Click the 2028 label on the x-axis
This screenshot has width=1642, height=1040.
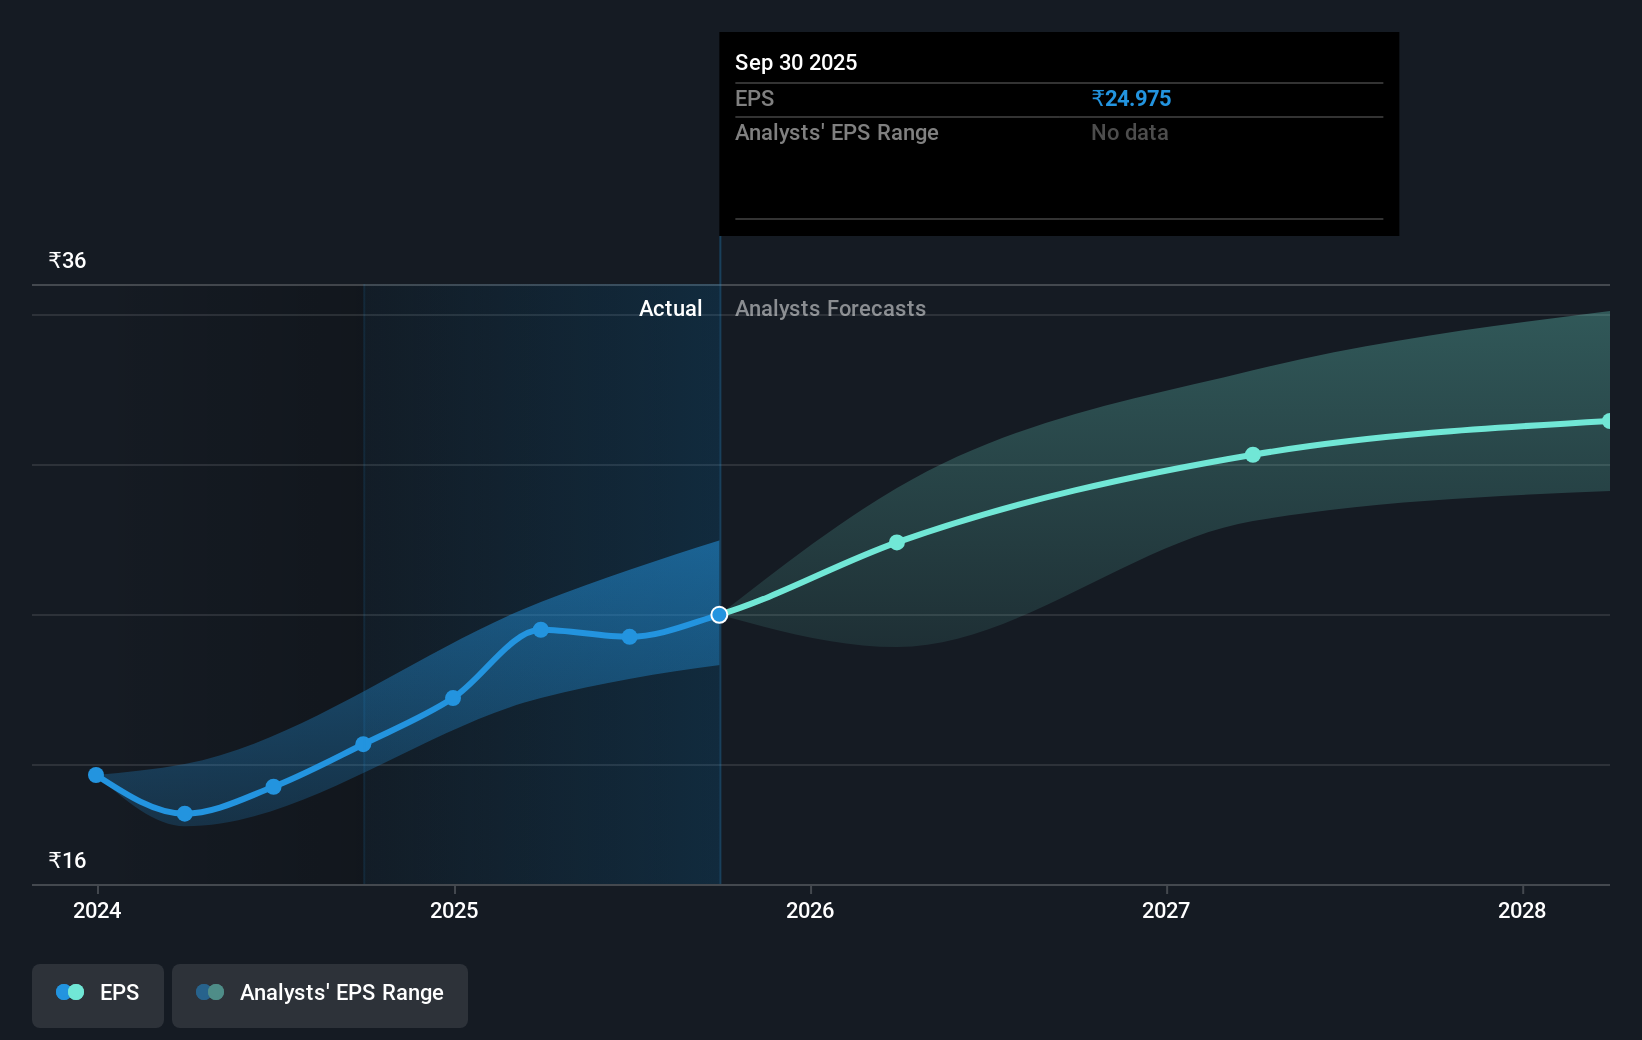(x=1521, y=911)
